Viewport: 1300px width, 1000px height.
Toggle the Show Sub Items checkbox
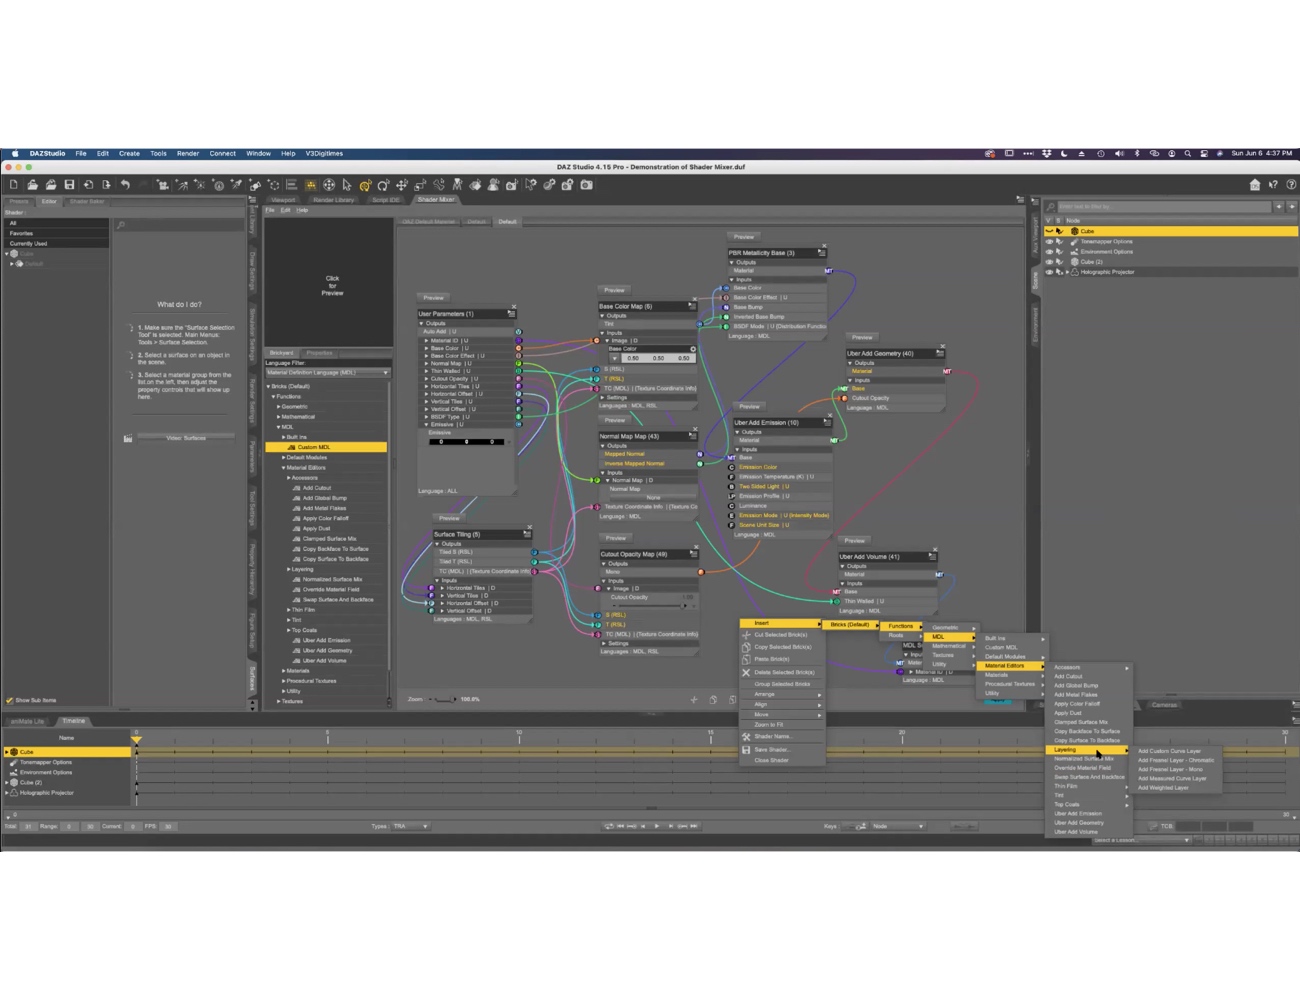10,700
